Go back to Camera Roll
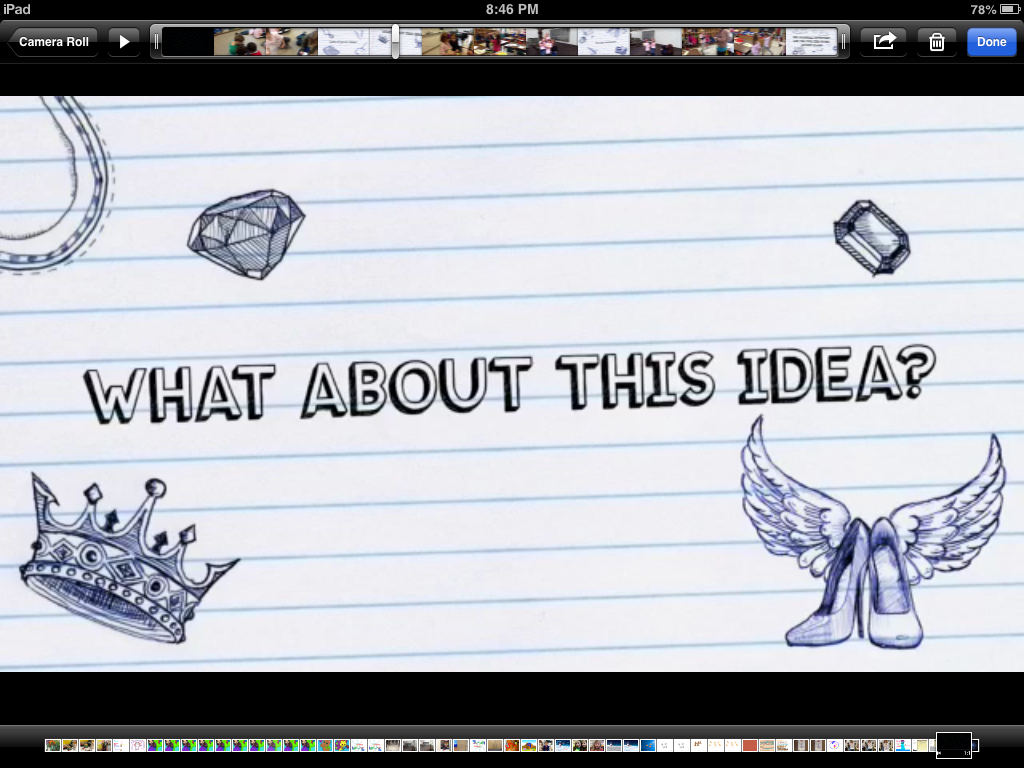Screen dimensions: 1024x768 tap(53, 42)
